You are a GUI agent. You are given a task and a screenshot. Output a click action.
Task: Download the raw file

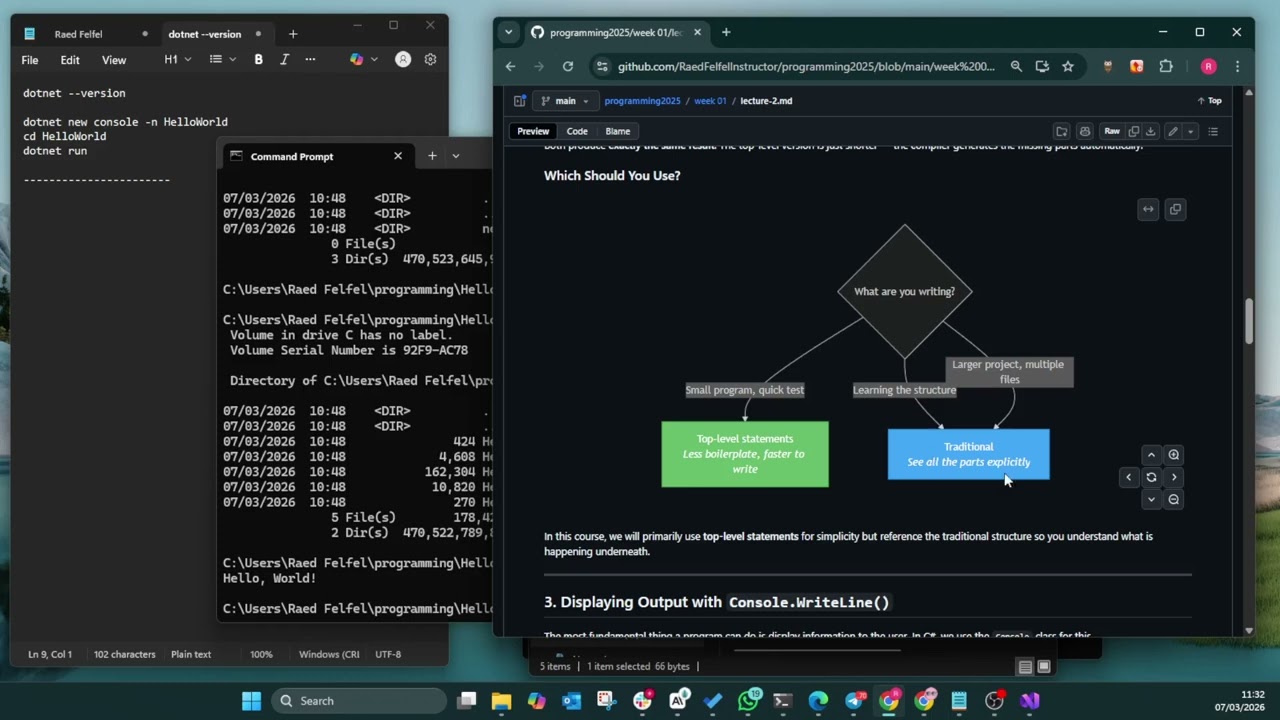(x=1150, y=131)
